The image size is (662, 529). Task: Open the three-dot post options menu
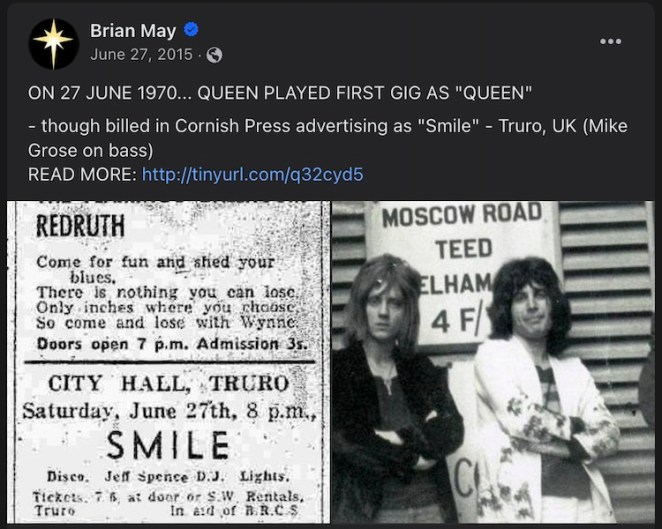tap(610, 41)
